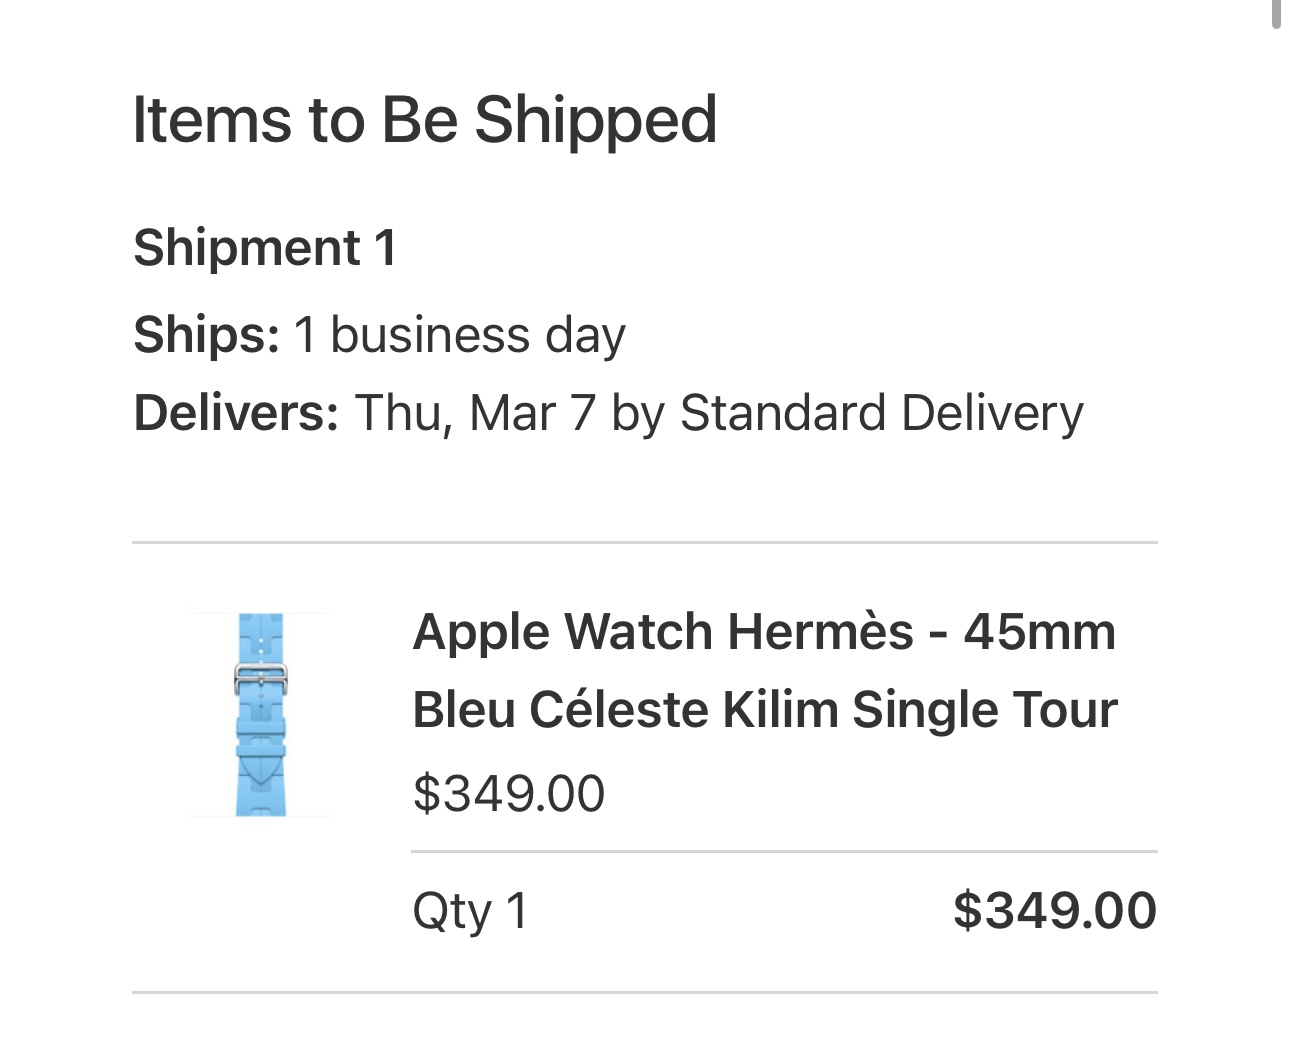1290x1060 pixels.
Task: Click the divider between price and Qty
Action: click(x=784, y=852)
